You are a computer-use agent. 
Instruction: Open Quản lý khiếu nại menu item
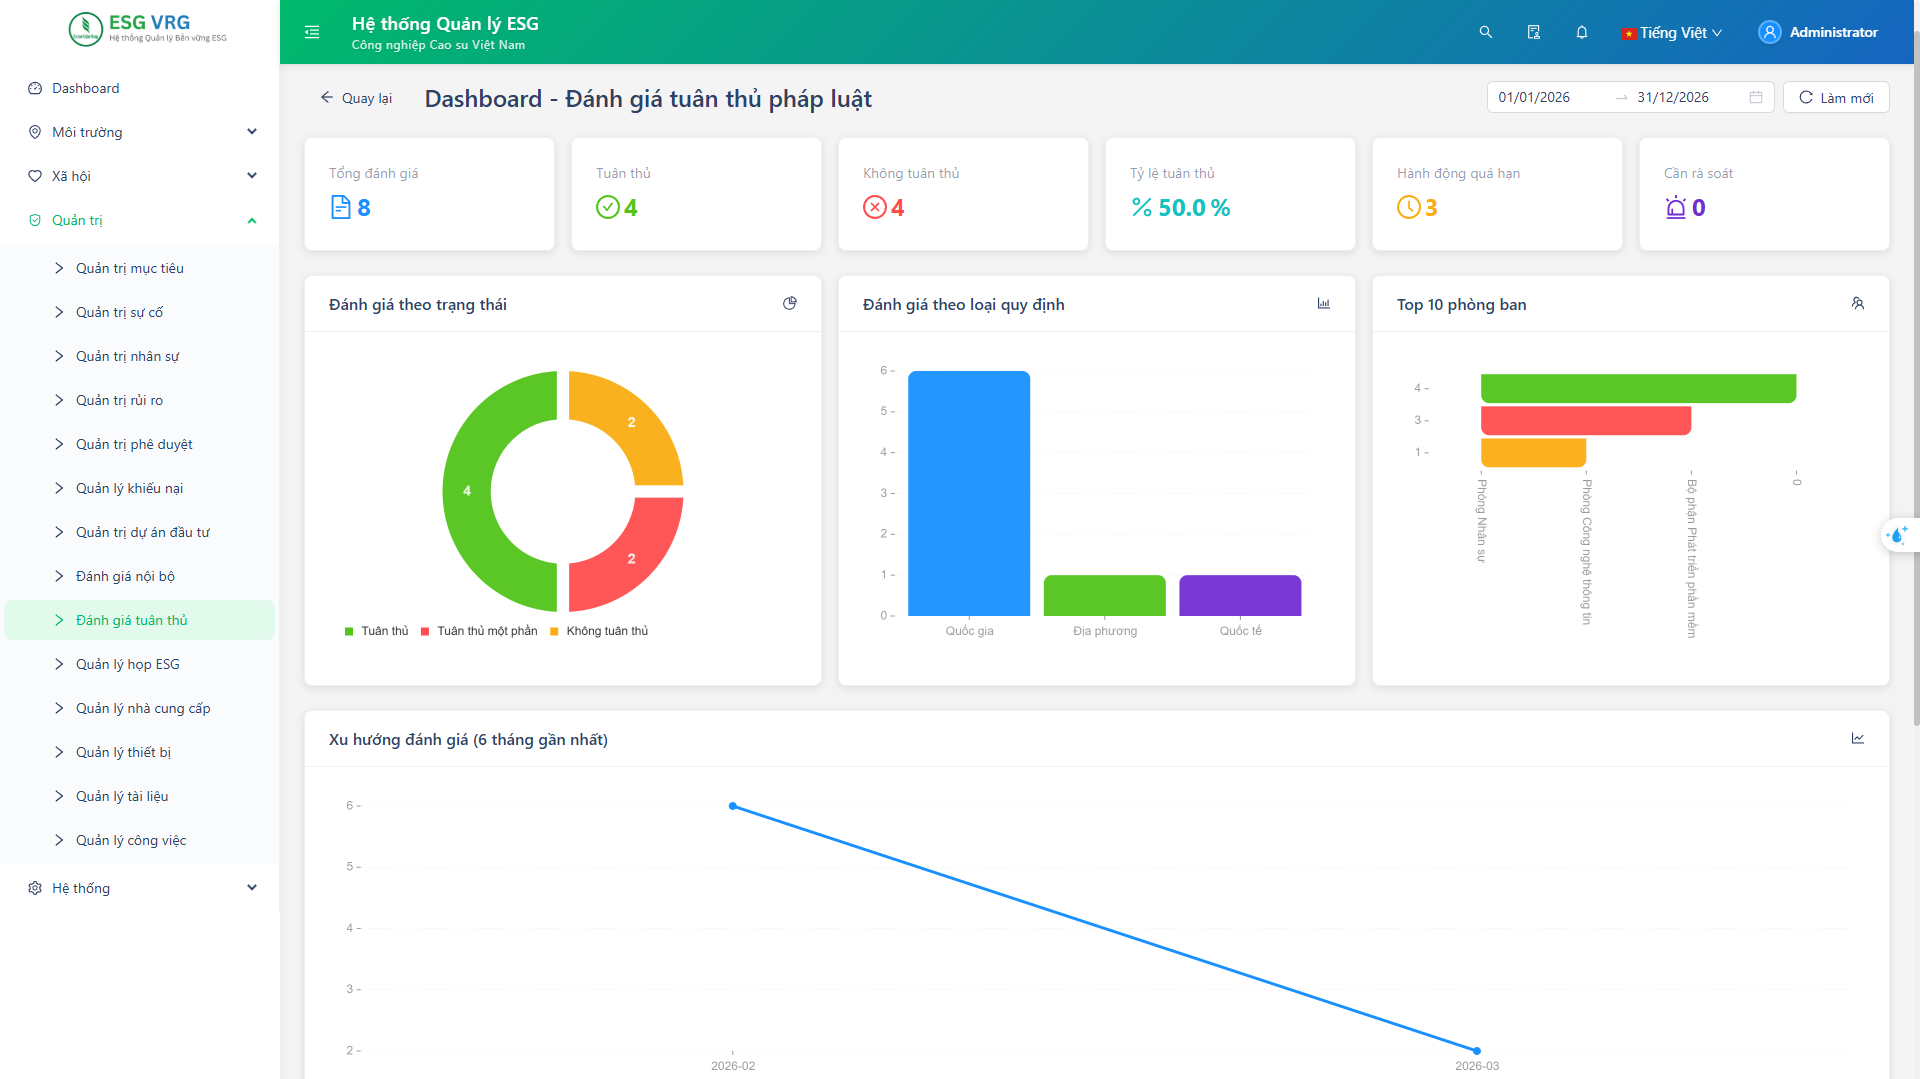pyautogui.click(x=139, y=488)
